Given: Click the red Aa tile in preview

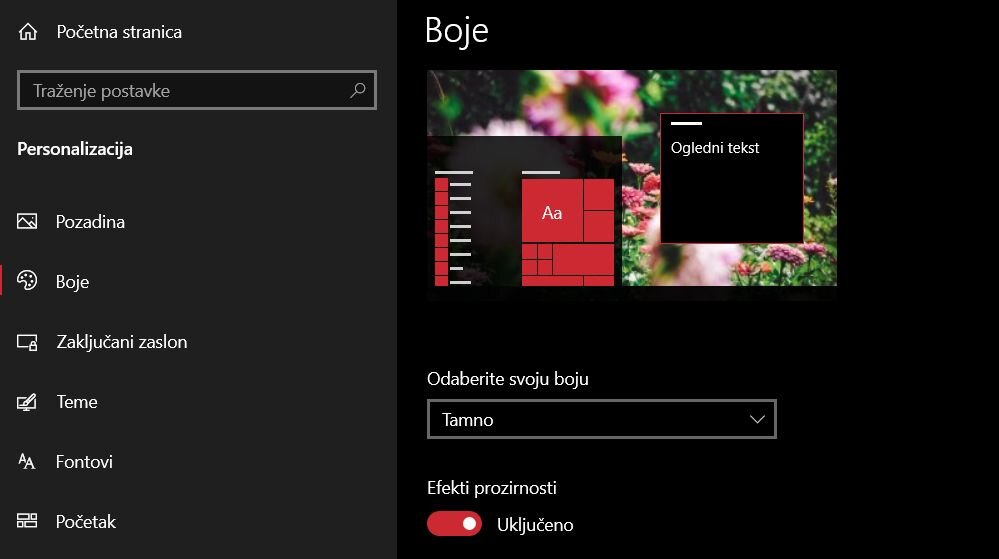Looking at the screenshot, I should 552,212.
